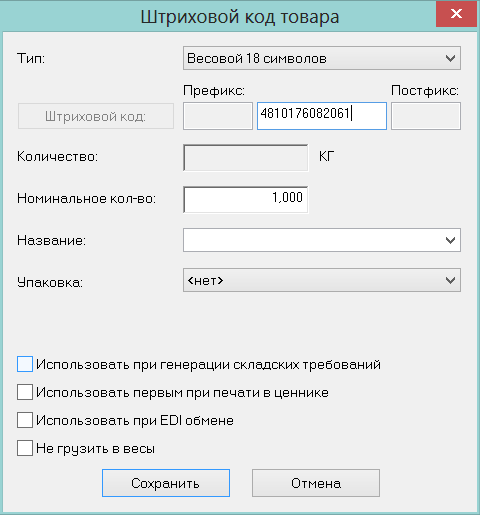Toggle Использовать при EDI обмене checkbox
This screenshot has height=515, width=480.
[25, 420]
